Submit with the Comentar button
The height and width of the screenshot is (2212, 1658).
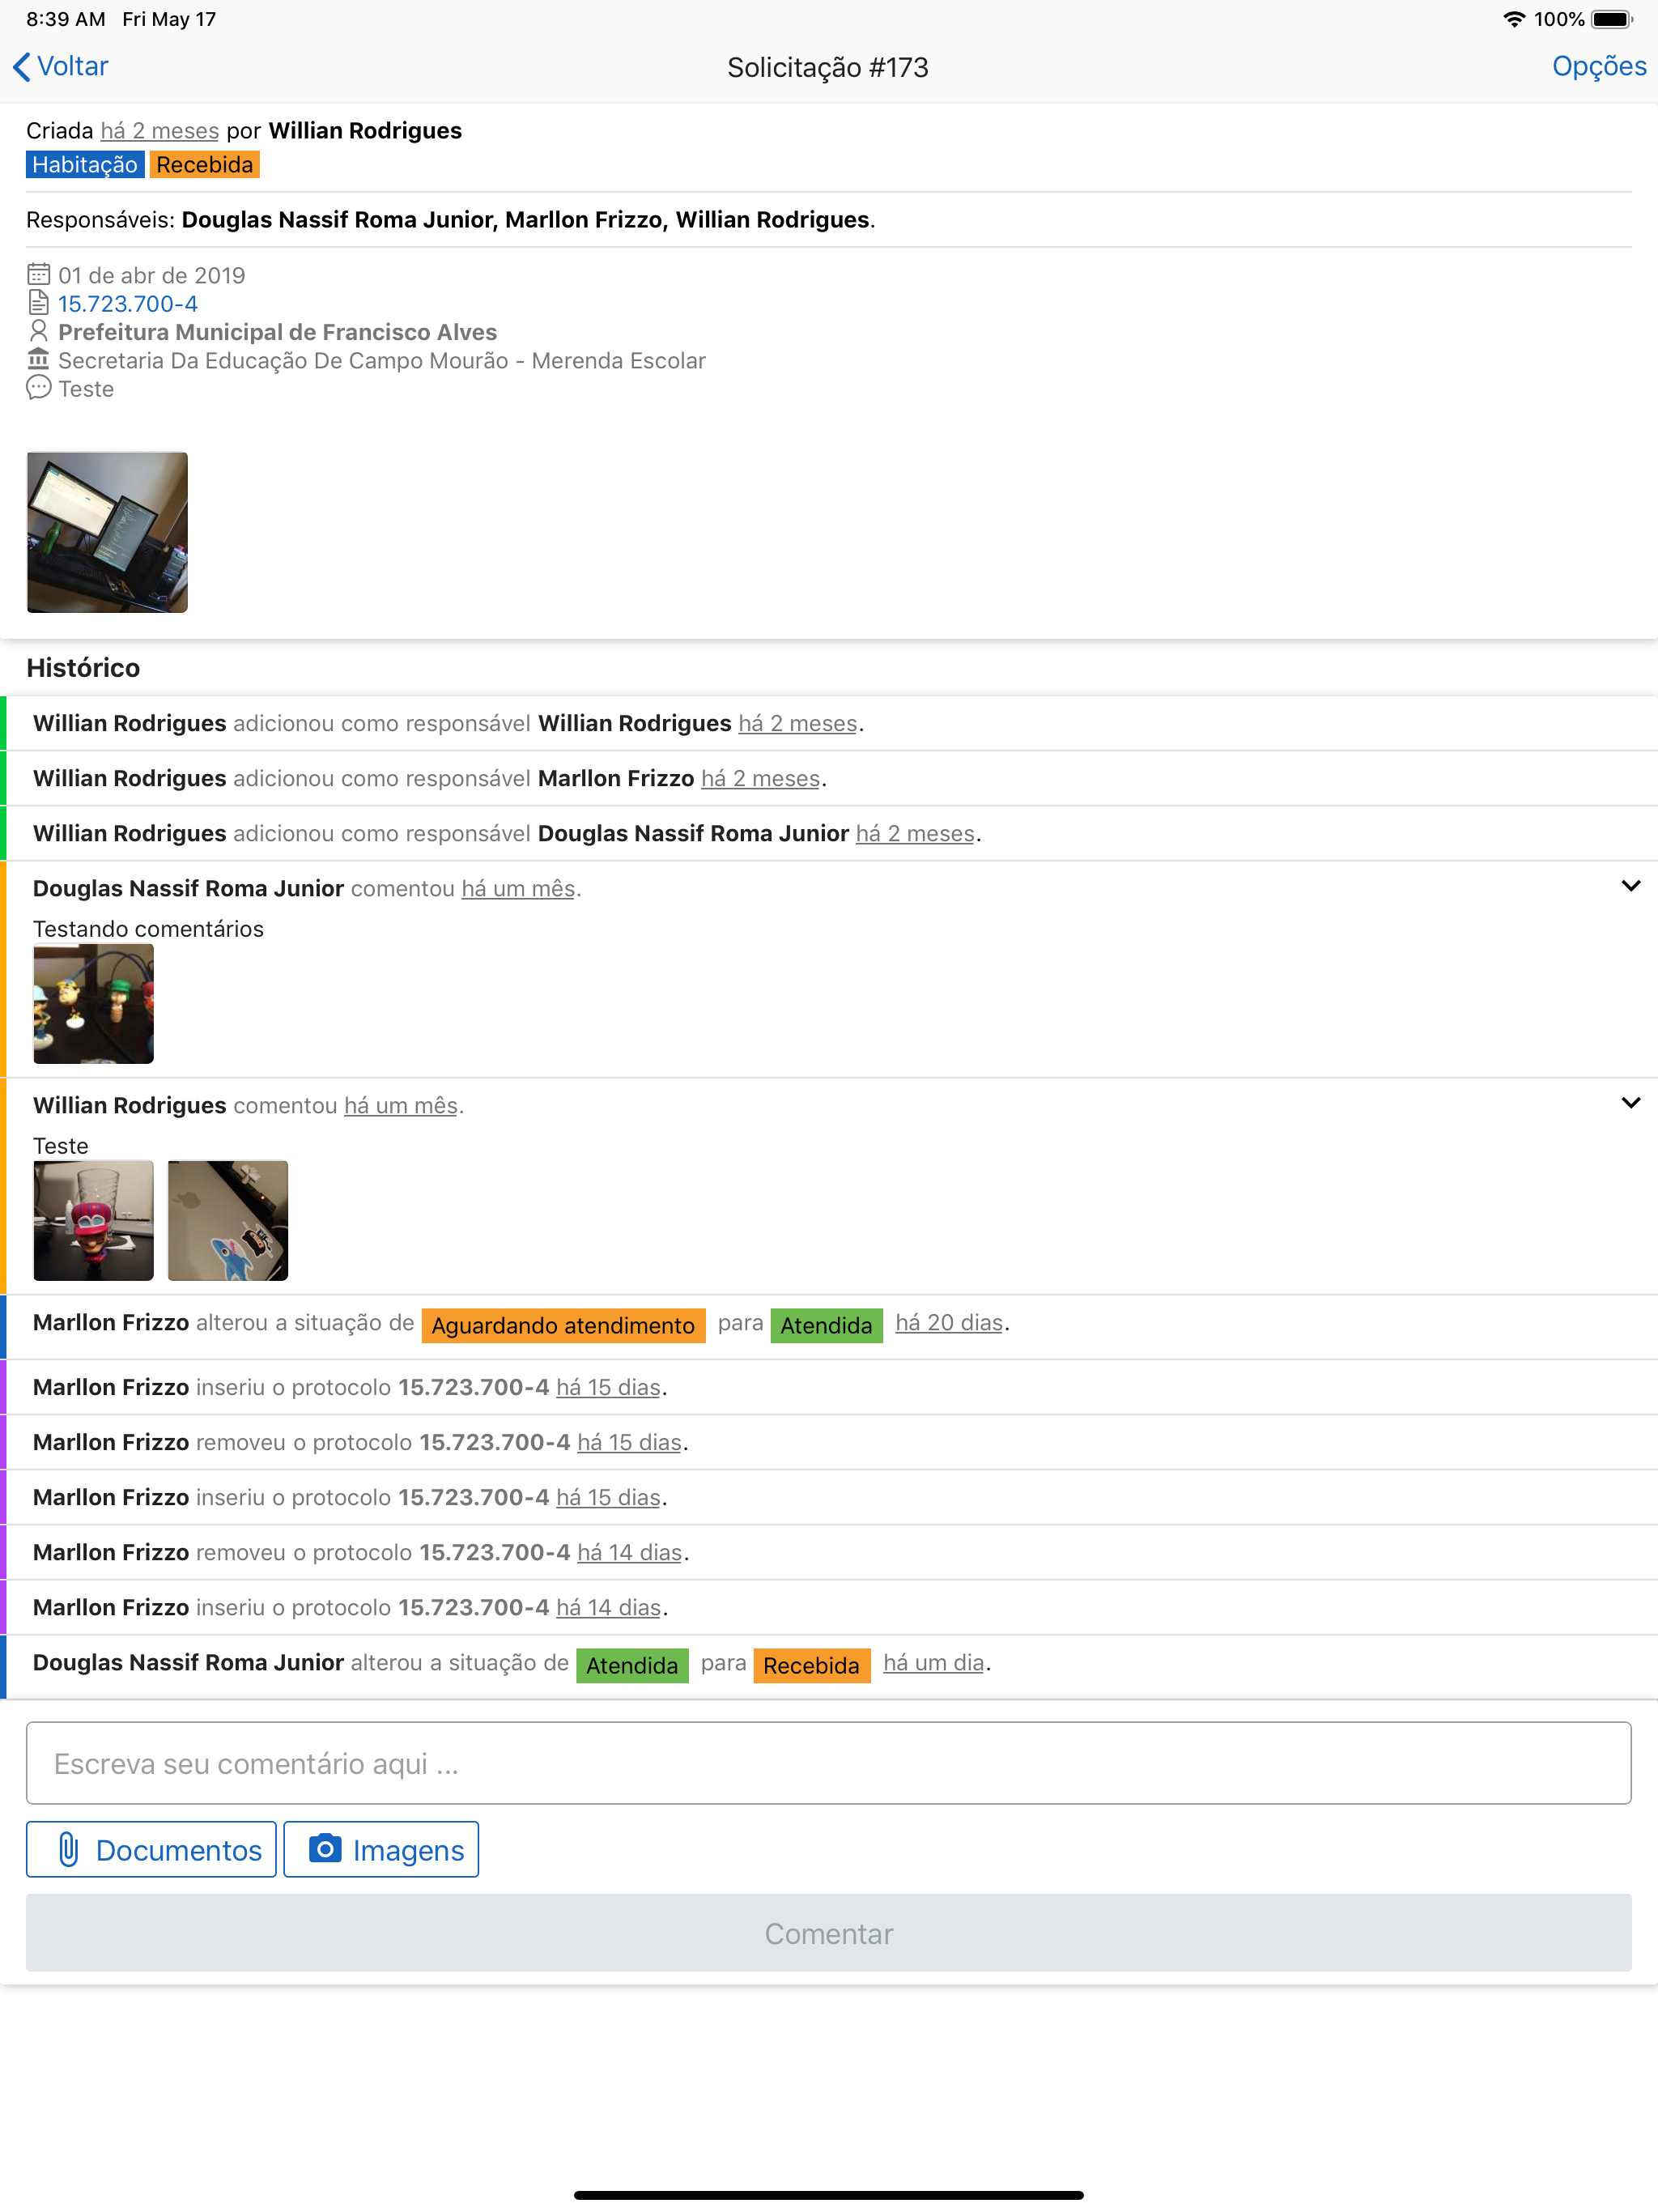tap(829, 1933)
